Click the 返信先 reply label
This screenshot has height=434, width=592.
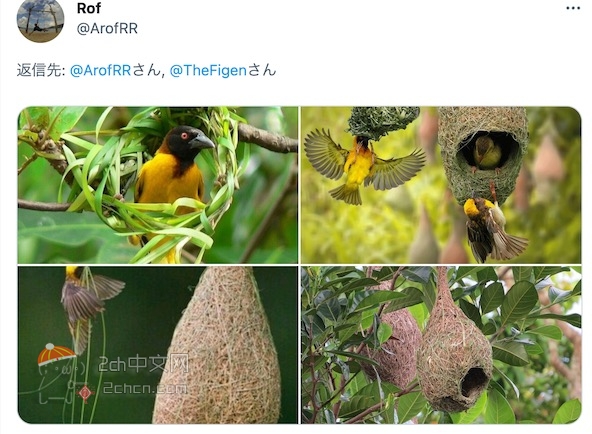coord(41,71)
